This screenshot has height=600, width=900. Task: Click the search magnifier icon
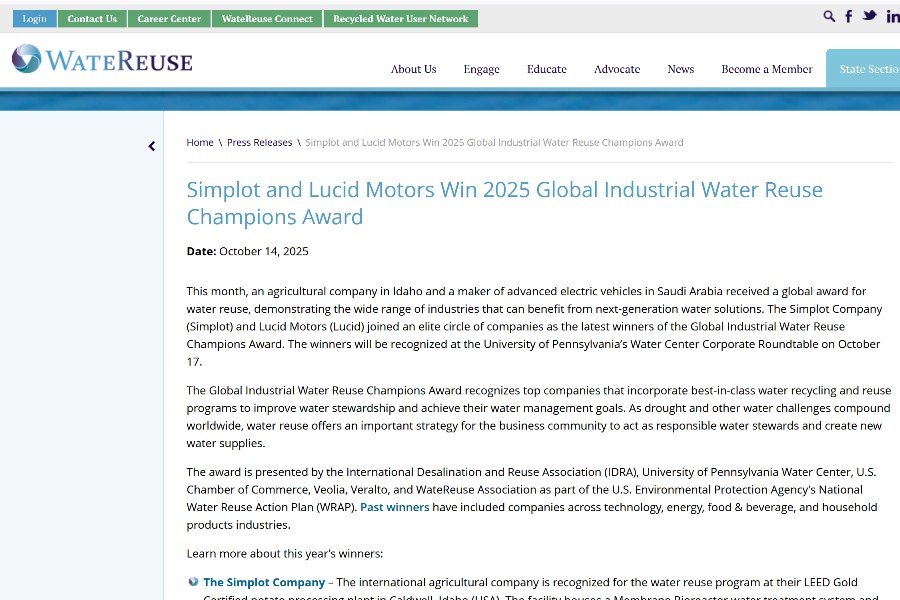pyautogui.click(x=829, y=16)
